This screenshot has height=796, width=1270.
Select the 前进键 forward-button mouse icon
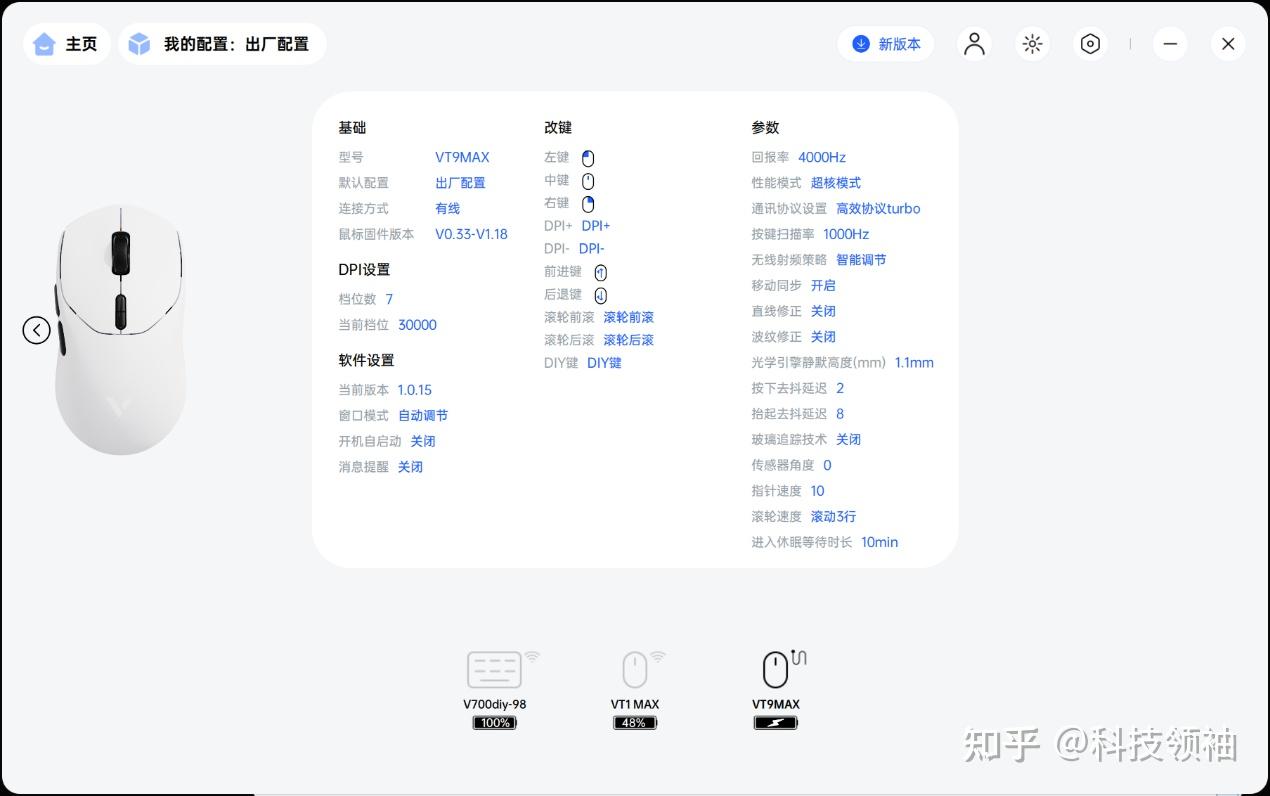pos(600,272)
